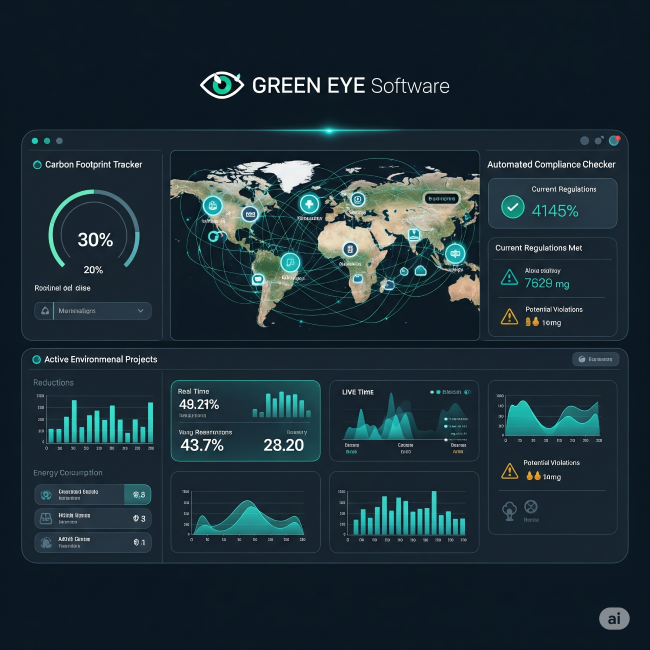Click the dropdown chevron arrow
Viewport: 650px width, 650px height.
[141, 310]
